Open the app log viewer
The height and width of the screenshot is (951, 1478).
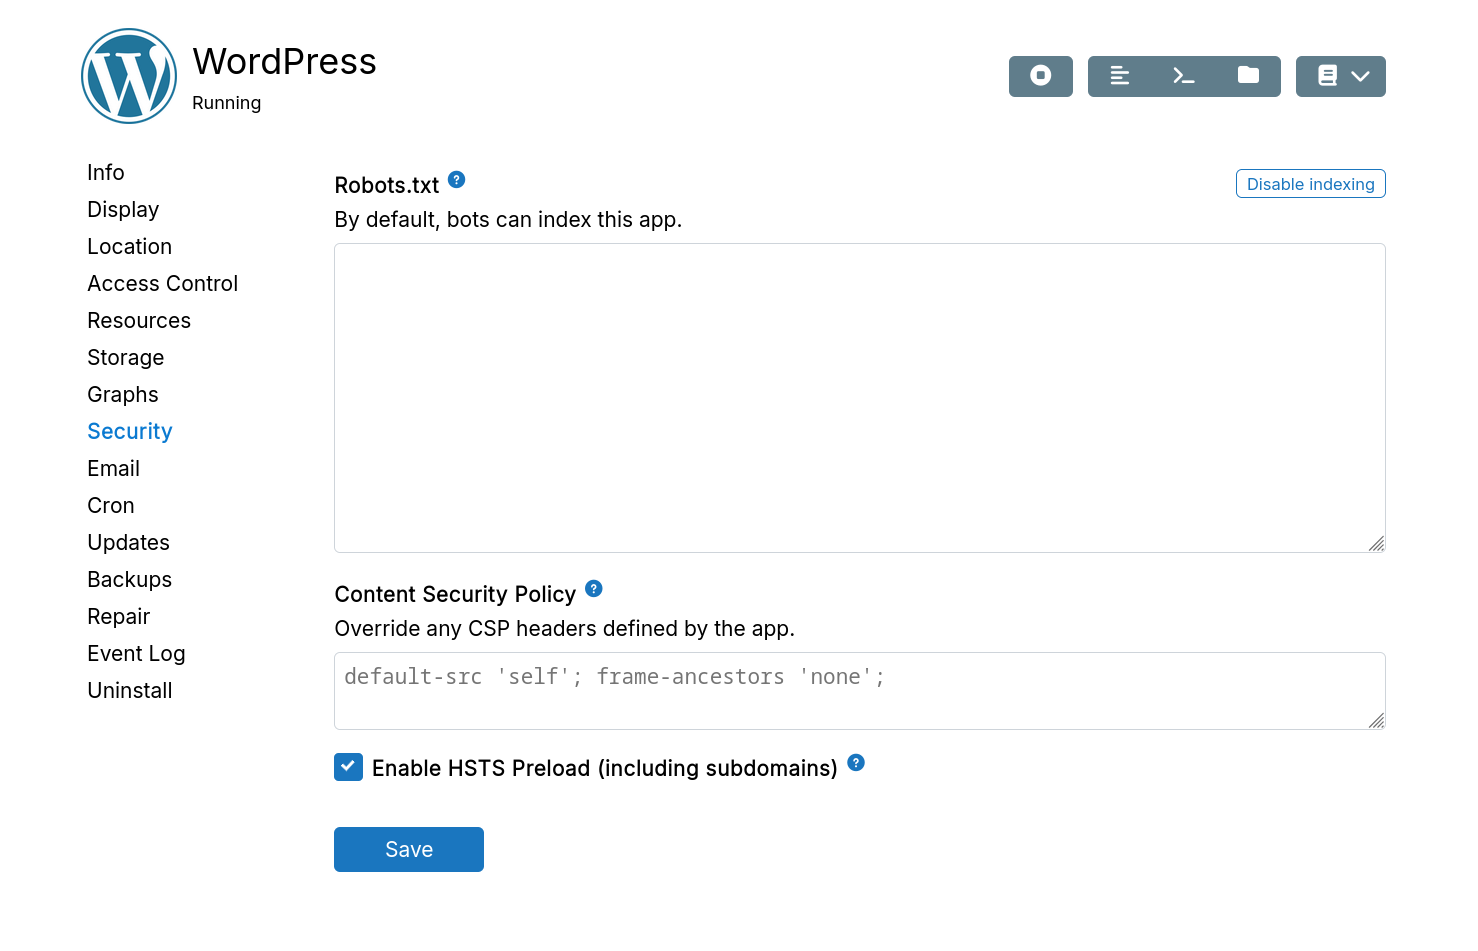point(1120,76)
